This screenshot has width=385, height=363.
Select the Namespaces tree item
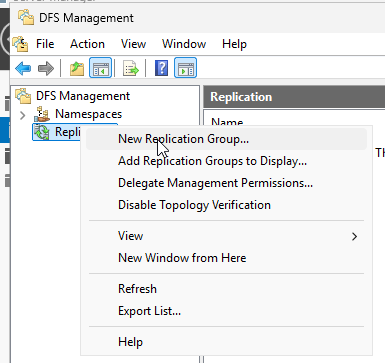pyautogui.click(x=88, y=114)
